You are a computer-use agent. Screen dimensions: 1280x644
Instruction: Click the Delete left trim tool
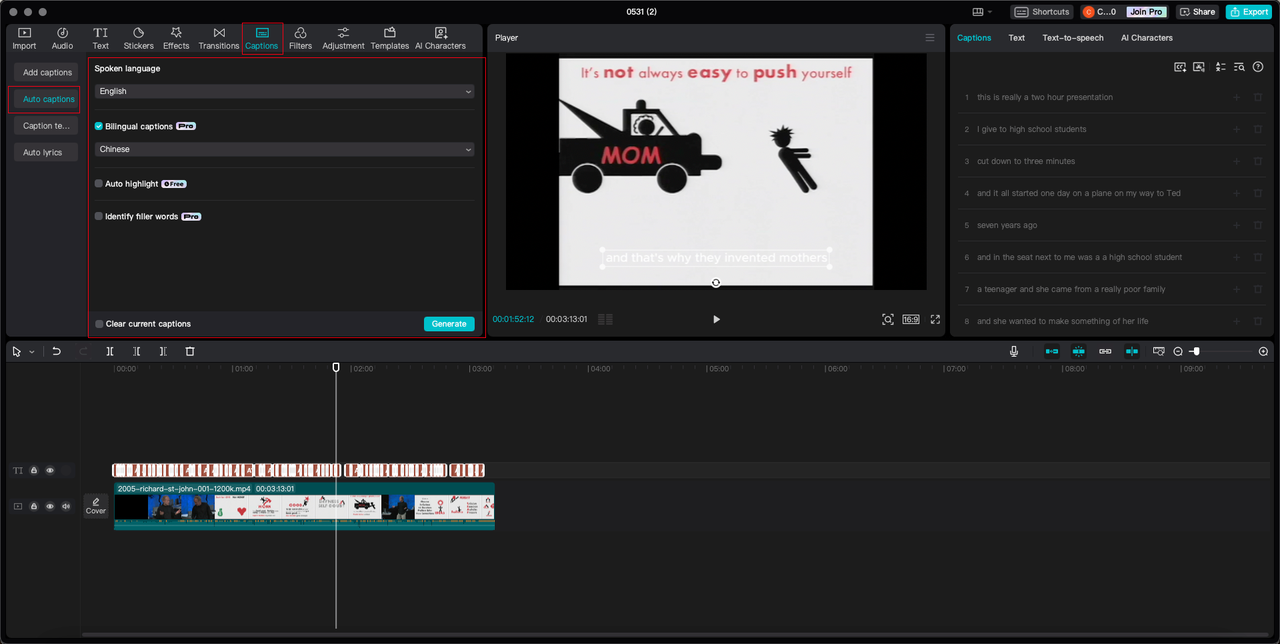136,351
